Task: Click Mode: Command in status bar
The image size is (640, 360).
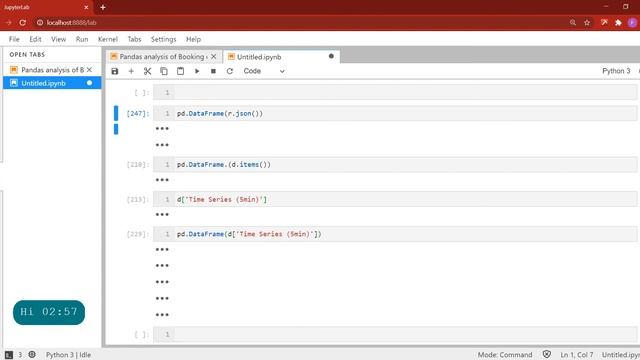Action: point(505,355)
